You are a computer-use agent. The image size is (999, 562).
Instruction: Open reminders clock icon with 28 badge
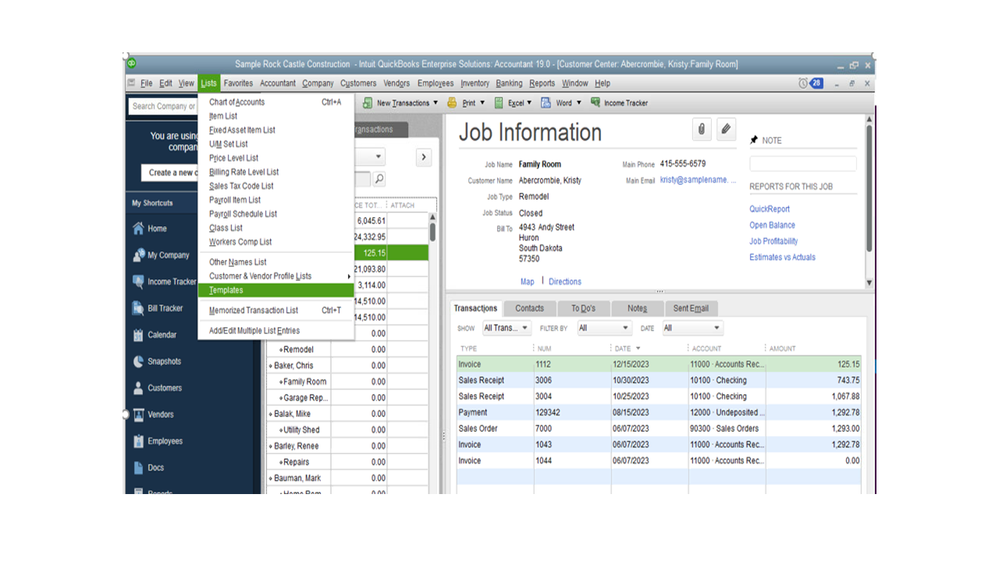[x=810, y=83]
